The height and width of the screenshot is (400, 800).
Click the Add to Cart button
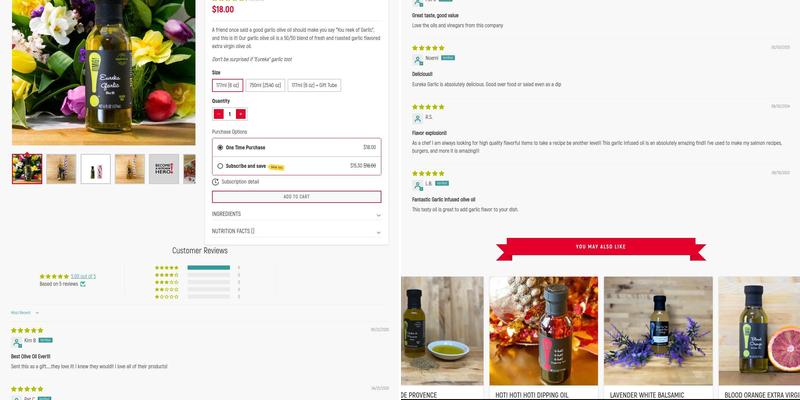[x=296, y=197]
